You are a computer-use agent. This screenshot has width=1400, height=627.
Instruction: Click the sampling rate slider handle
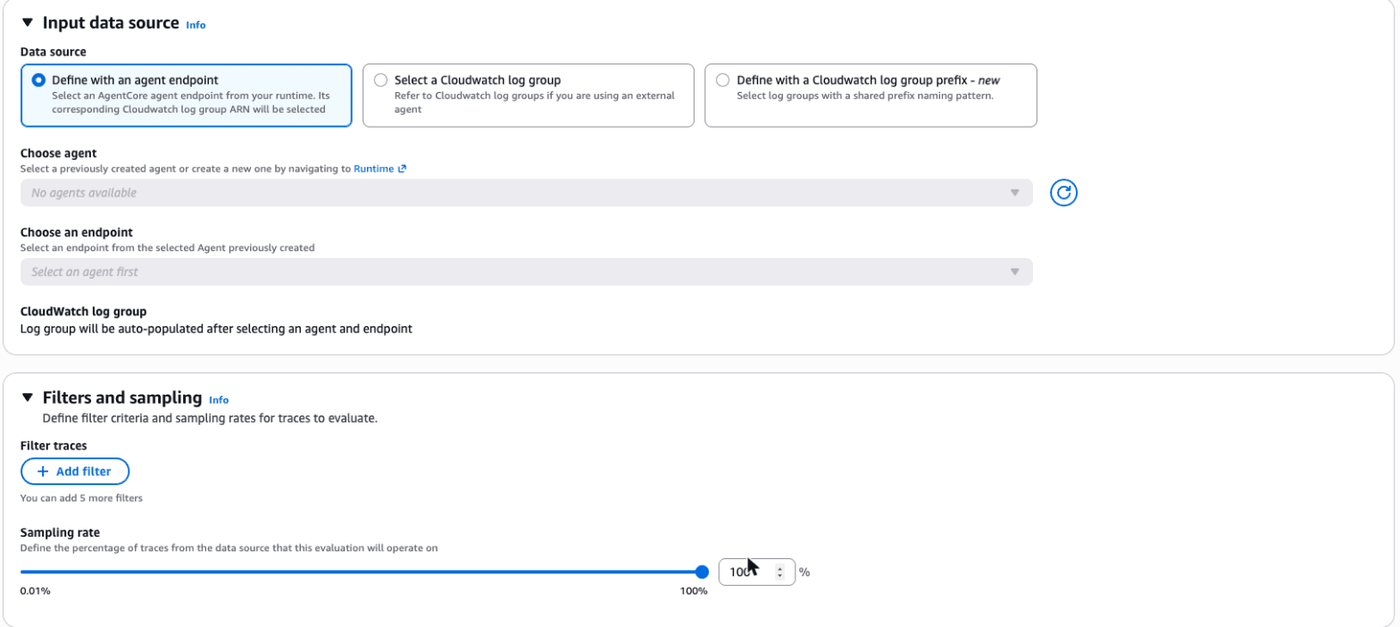702,572
